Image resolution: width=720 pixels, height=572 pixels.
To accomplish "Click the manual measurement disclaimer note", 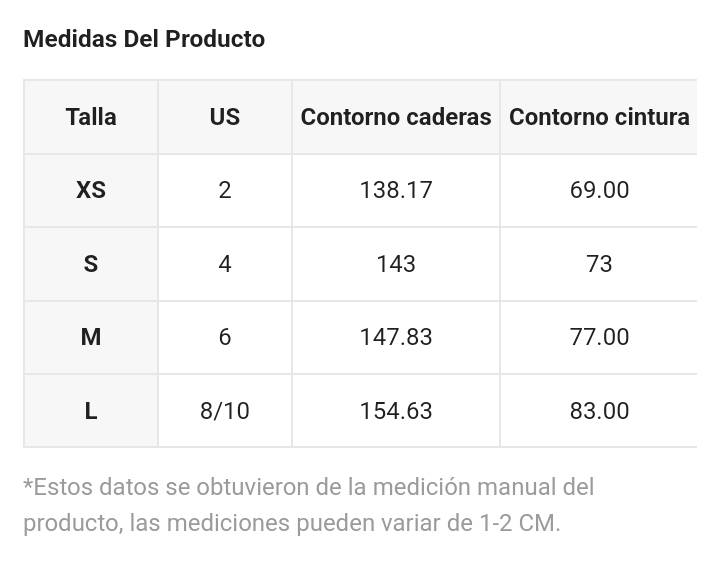I will pyautogui.click(x=309, y=505).
